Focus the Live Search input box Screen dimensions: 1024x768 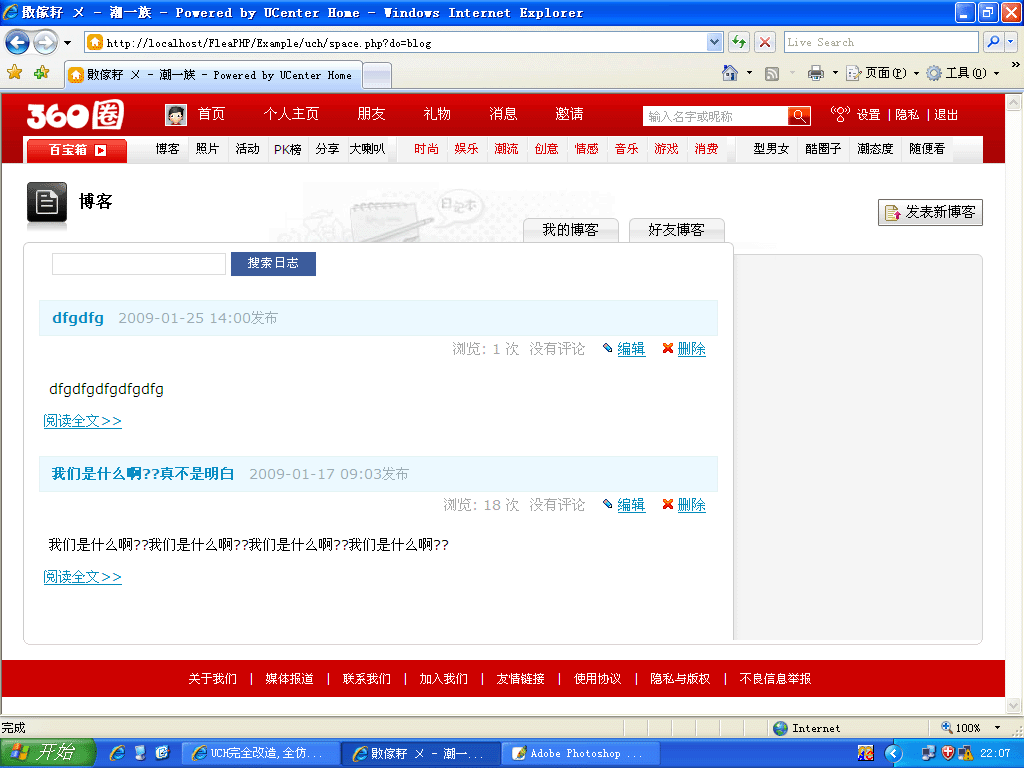tap(880, 42)
